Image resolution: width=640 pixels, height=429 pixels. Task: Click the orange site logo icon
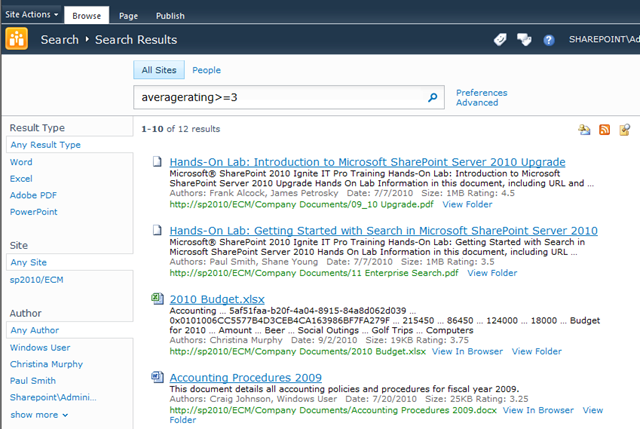(17, 39)
